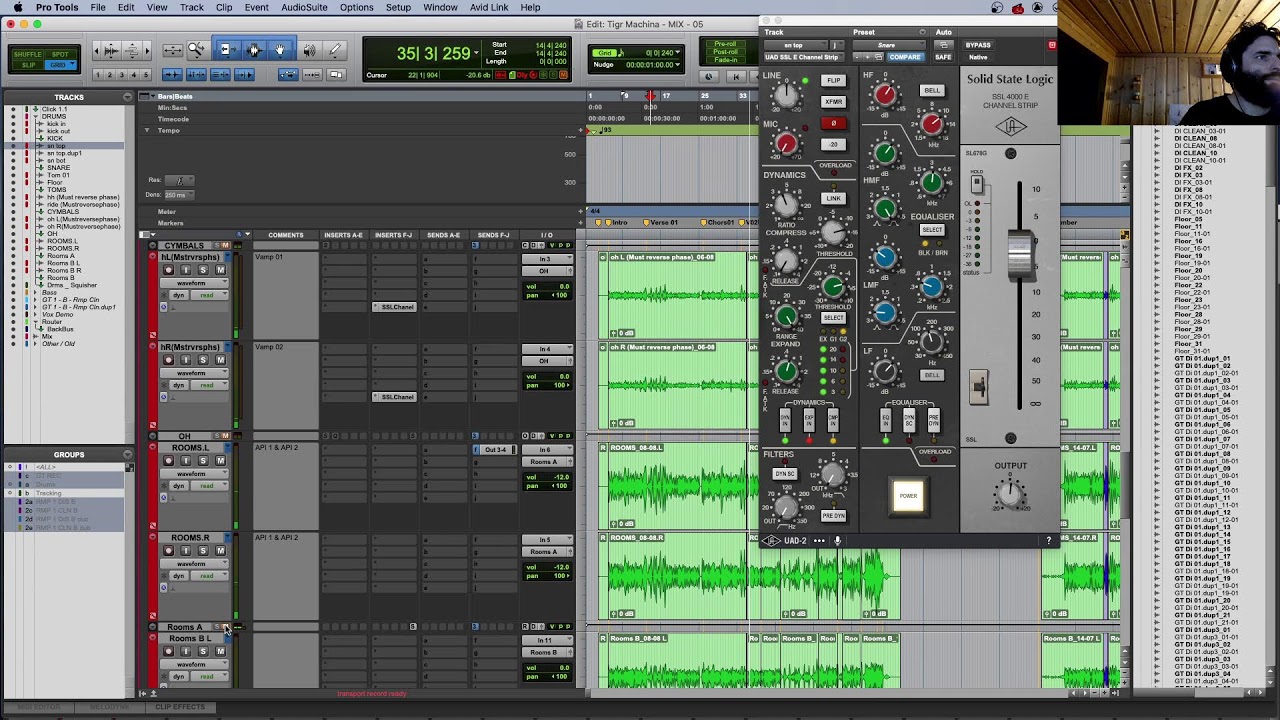Select the Selector tool
The image size is (1280, 720).
pyautogui.click(x=253, y=50)
